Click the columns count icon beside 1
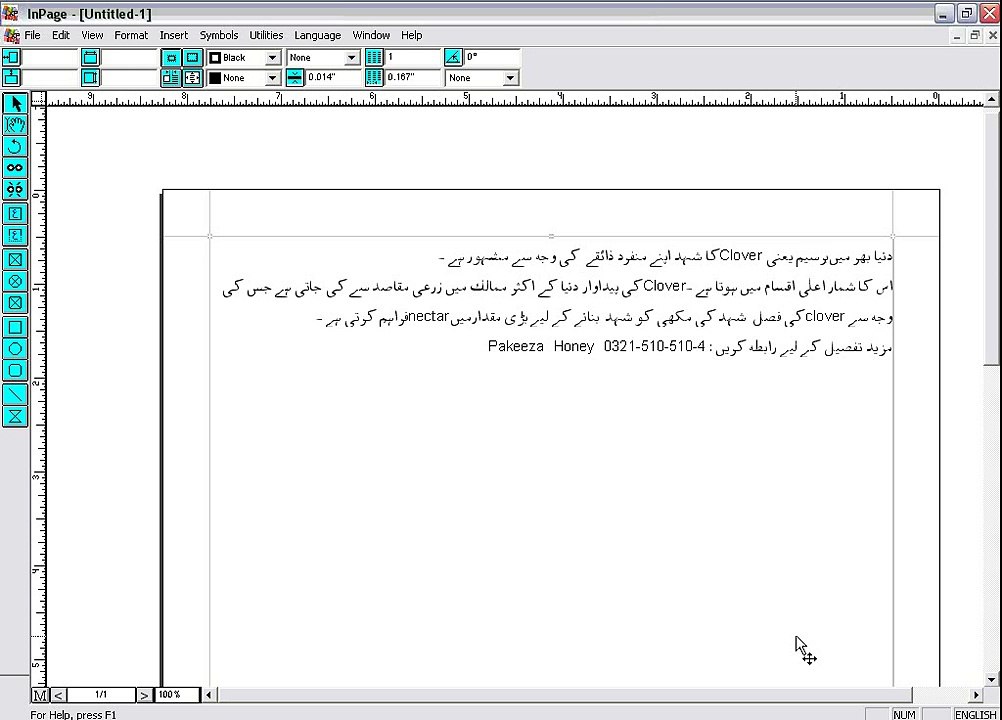Image resolution: width=1002 pixels, height=720 pixels. 374,57
